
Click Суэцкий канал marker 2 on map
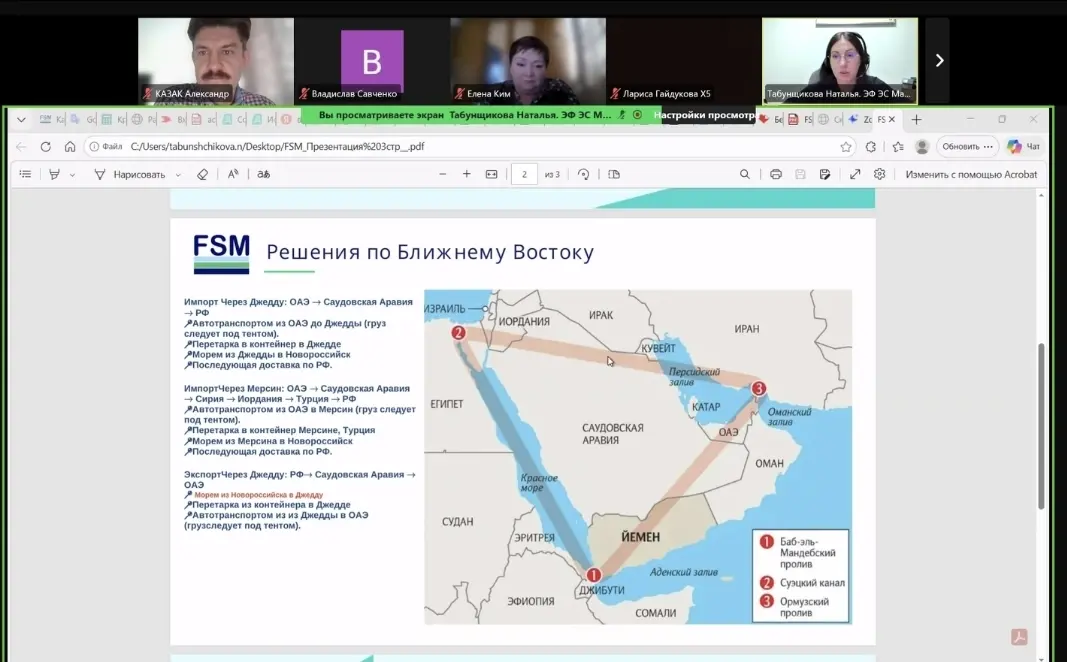click(x=458, y=333)
